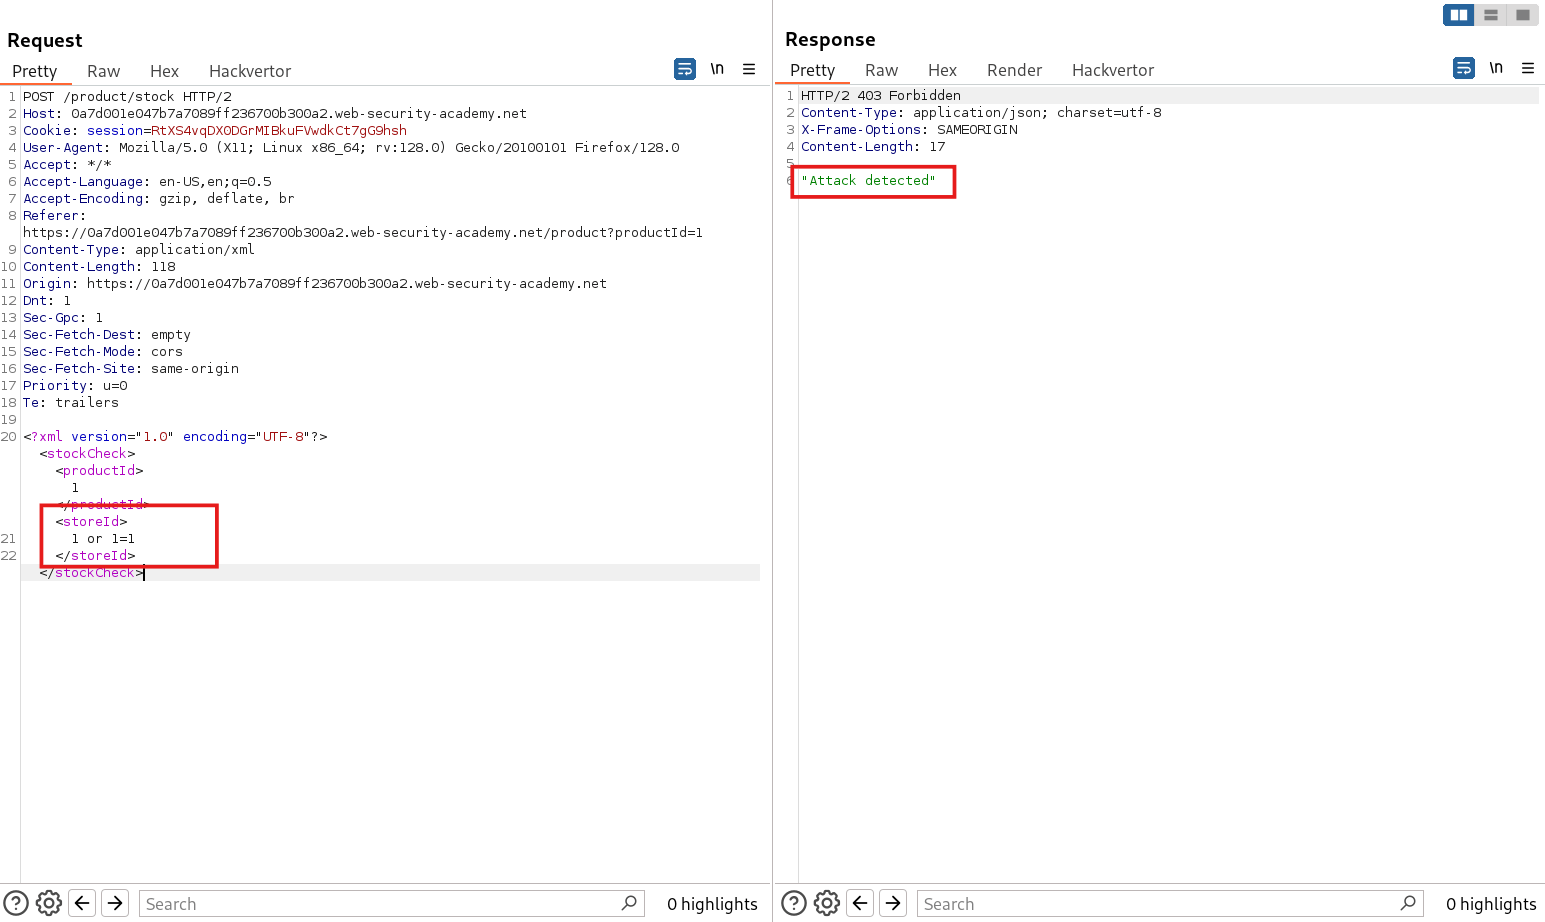Screen dimensions: 1545x922
Task: Click the XML declaration line
Action: pos(175,436)
